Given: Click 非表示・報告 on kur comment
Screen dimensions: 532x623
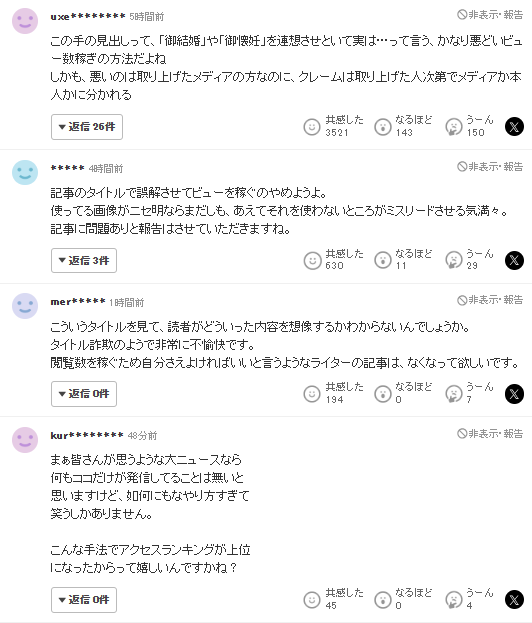Looking at the screenshot, I should pos(490,433).
